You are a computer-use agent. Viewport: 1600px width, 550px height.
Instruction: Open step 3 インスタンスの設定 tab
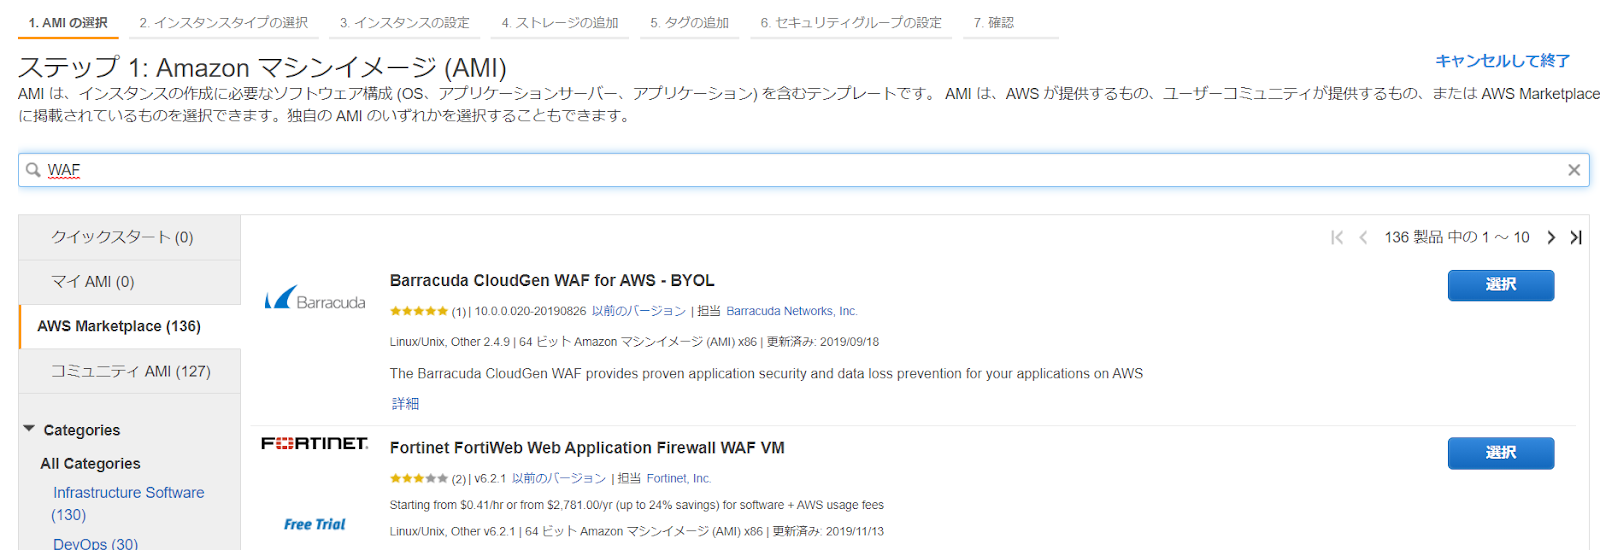click(x=405, y=23)
